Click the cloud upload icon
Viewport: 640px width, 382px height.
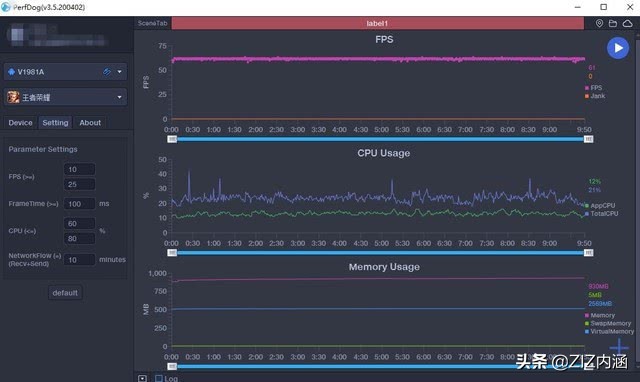627,24
